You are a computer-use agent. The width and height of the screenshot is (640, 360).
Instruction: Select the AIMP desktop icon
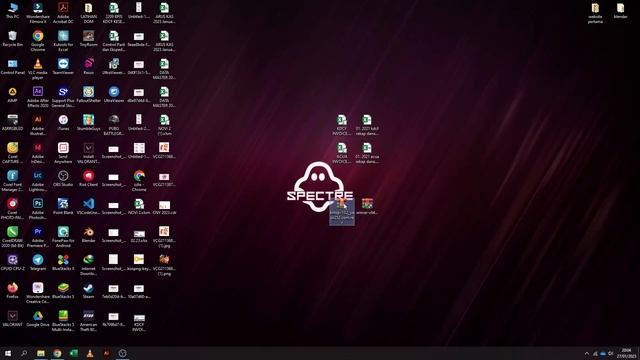[x=13, y=95]
